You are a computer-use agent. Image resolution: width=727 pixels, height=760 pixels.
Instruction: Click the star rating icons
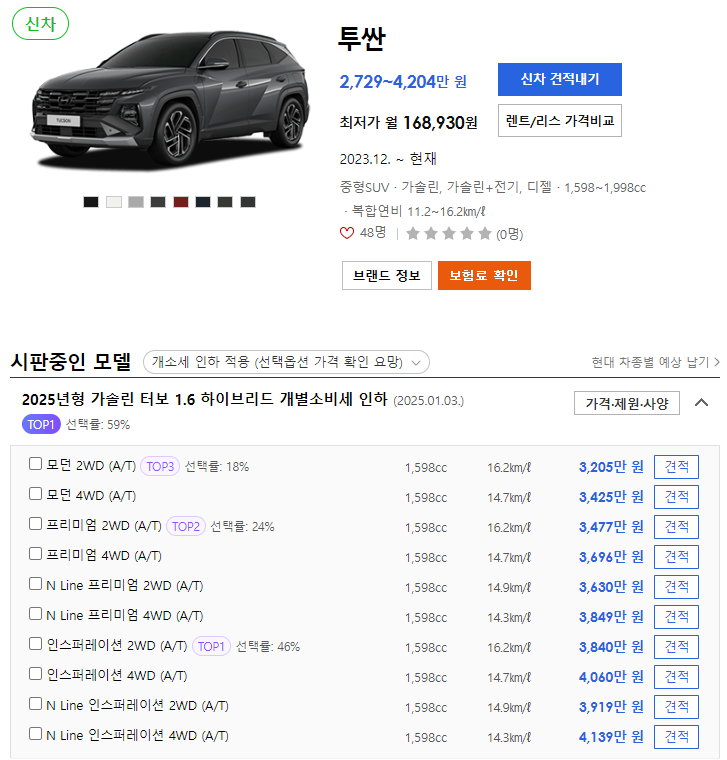pos(449,234)
